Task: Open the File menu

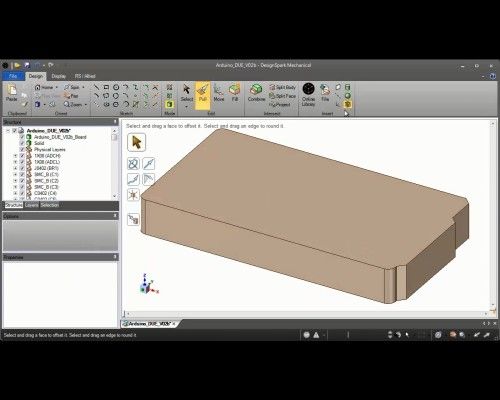Action: click(x=13, y=76)
